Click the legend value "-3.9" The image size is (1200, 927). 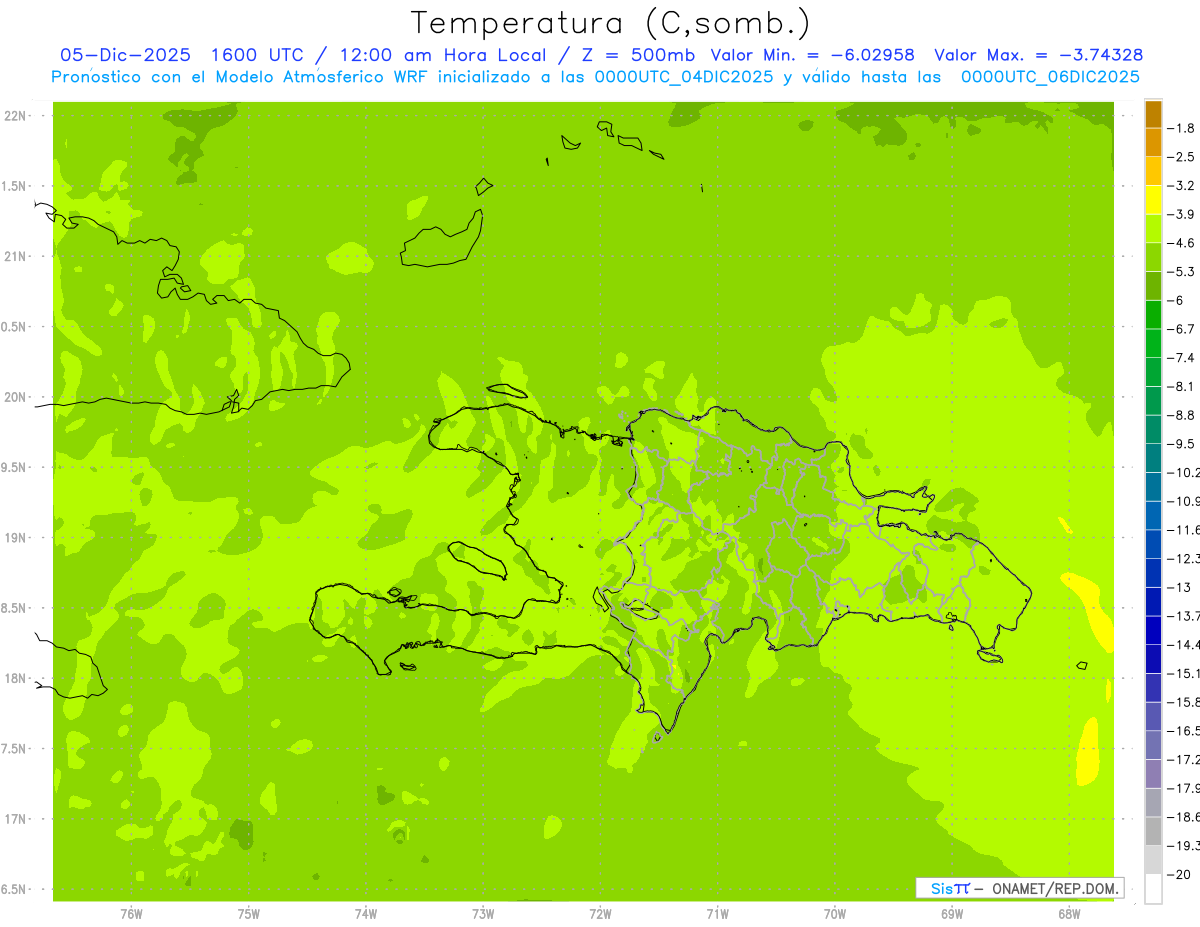pos(1183,214)
